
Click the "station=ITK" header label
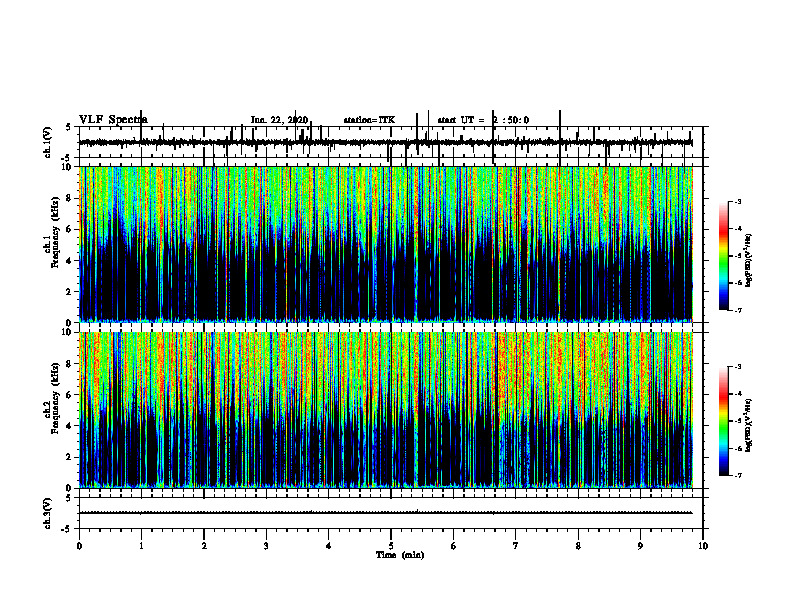pos(369,120)
